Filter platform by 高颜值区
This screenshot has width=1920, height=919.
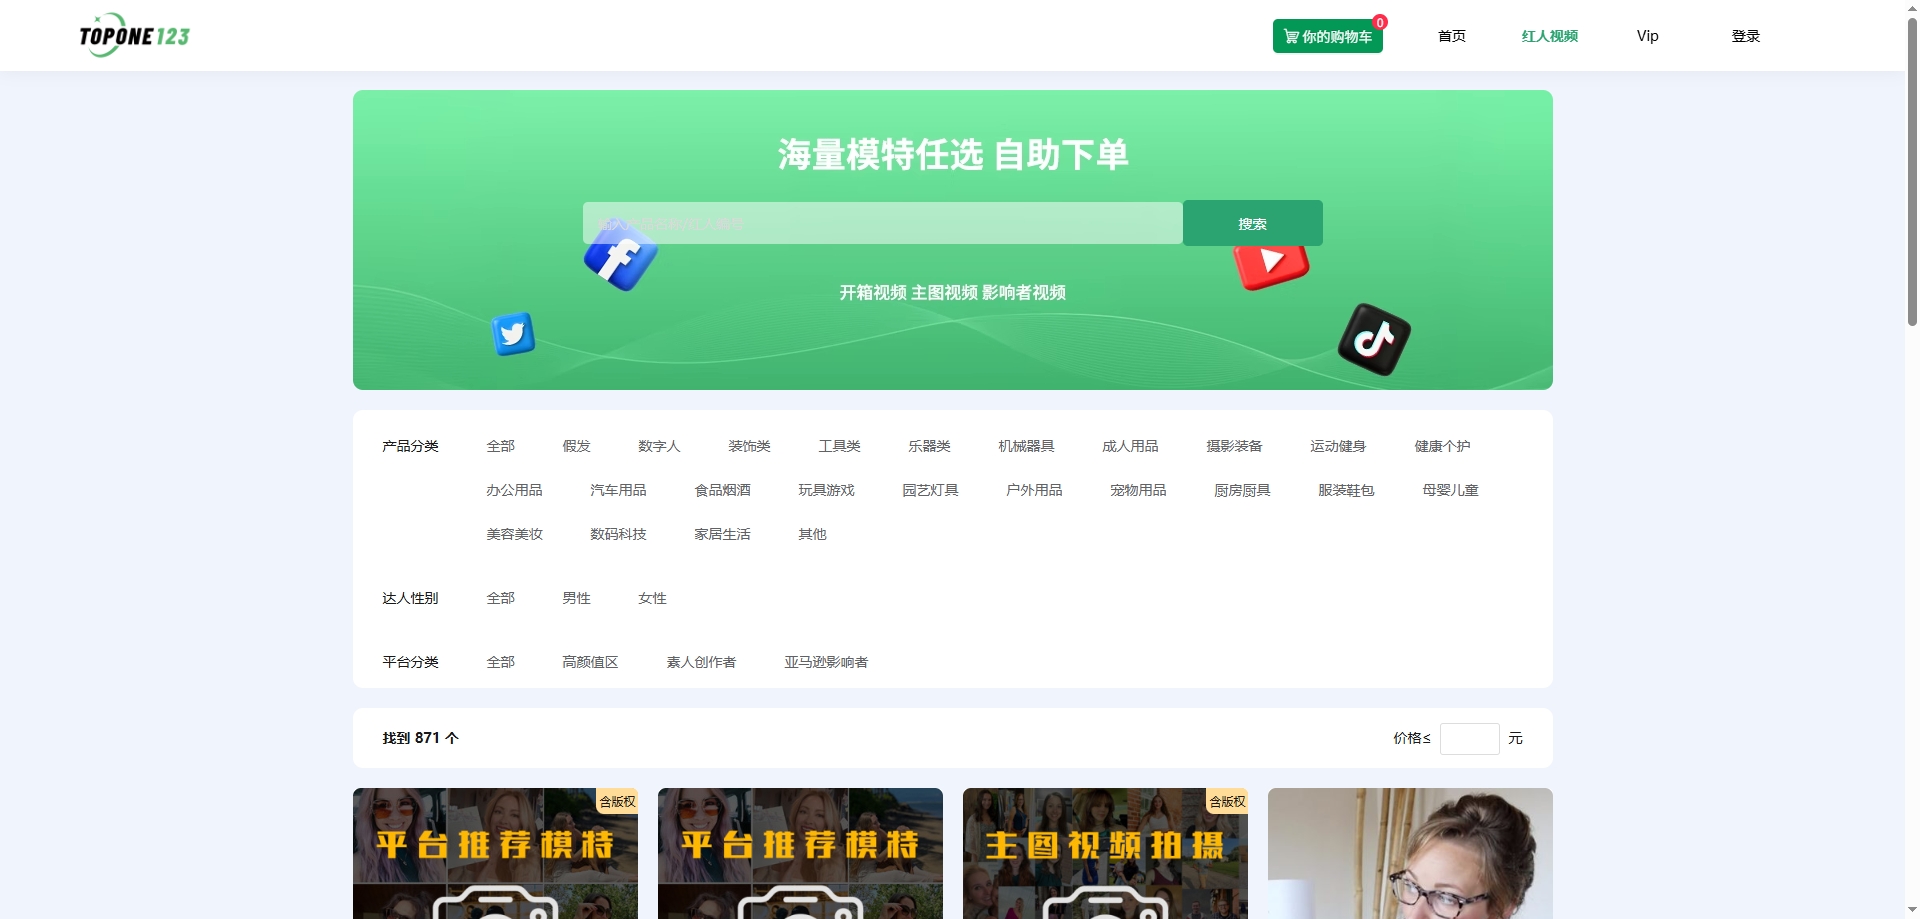click(x=590, y=662)
